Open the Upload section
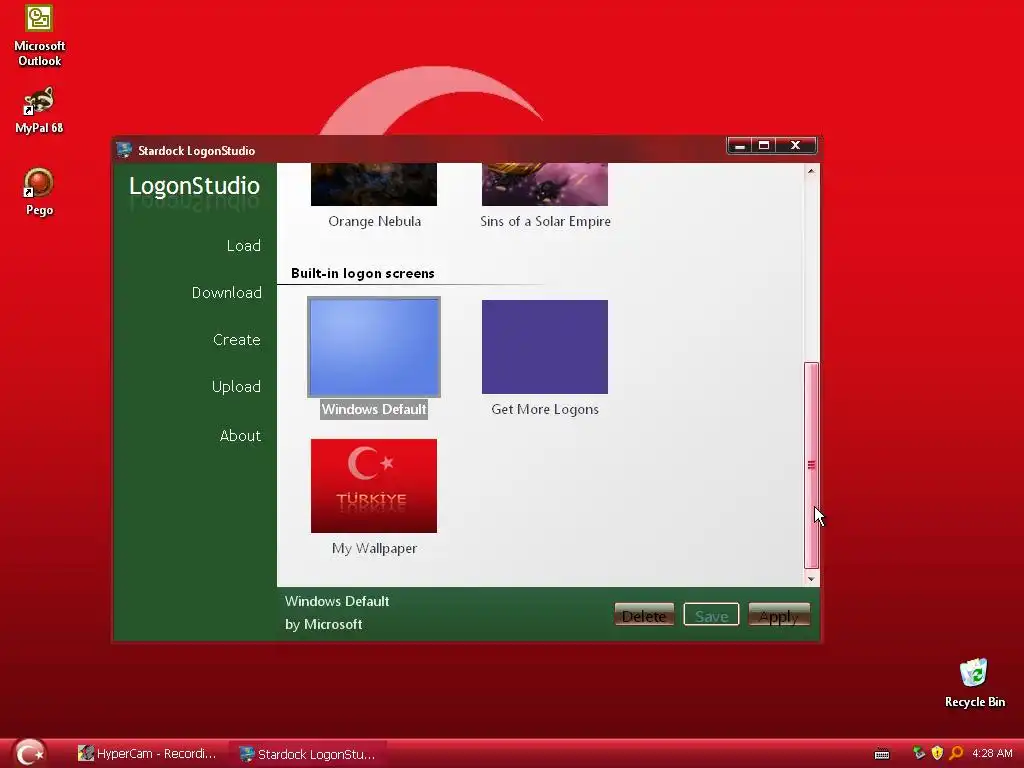The height and width of the screenshot is (768, 1024). coord(236,387)
